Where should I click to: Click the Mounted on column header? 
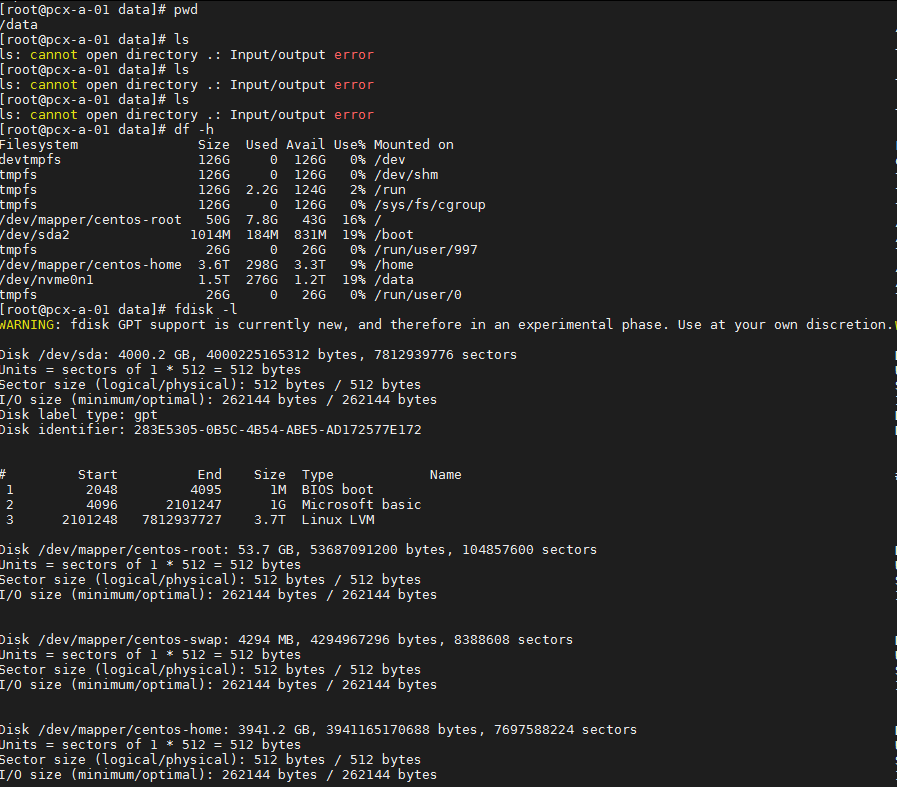pos(413,145)
